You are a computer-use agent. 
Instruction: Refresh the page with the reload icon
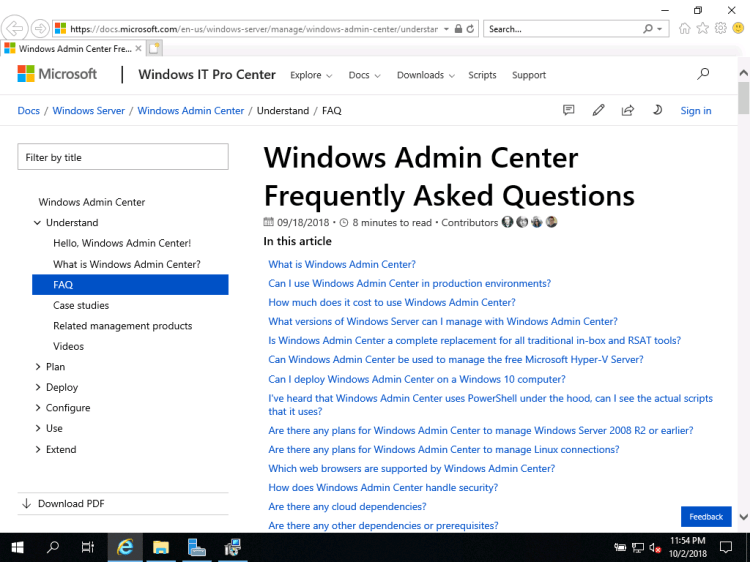click(x=471, y=29)
